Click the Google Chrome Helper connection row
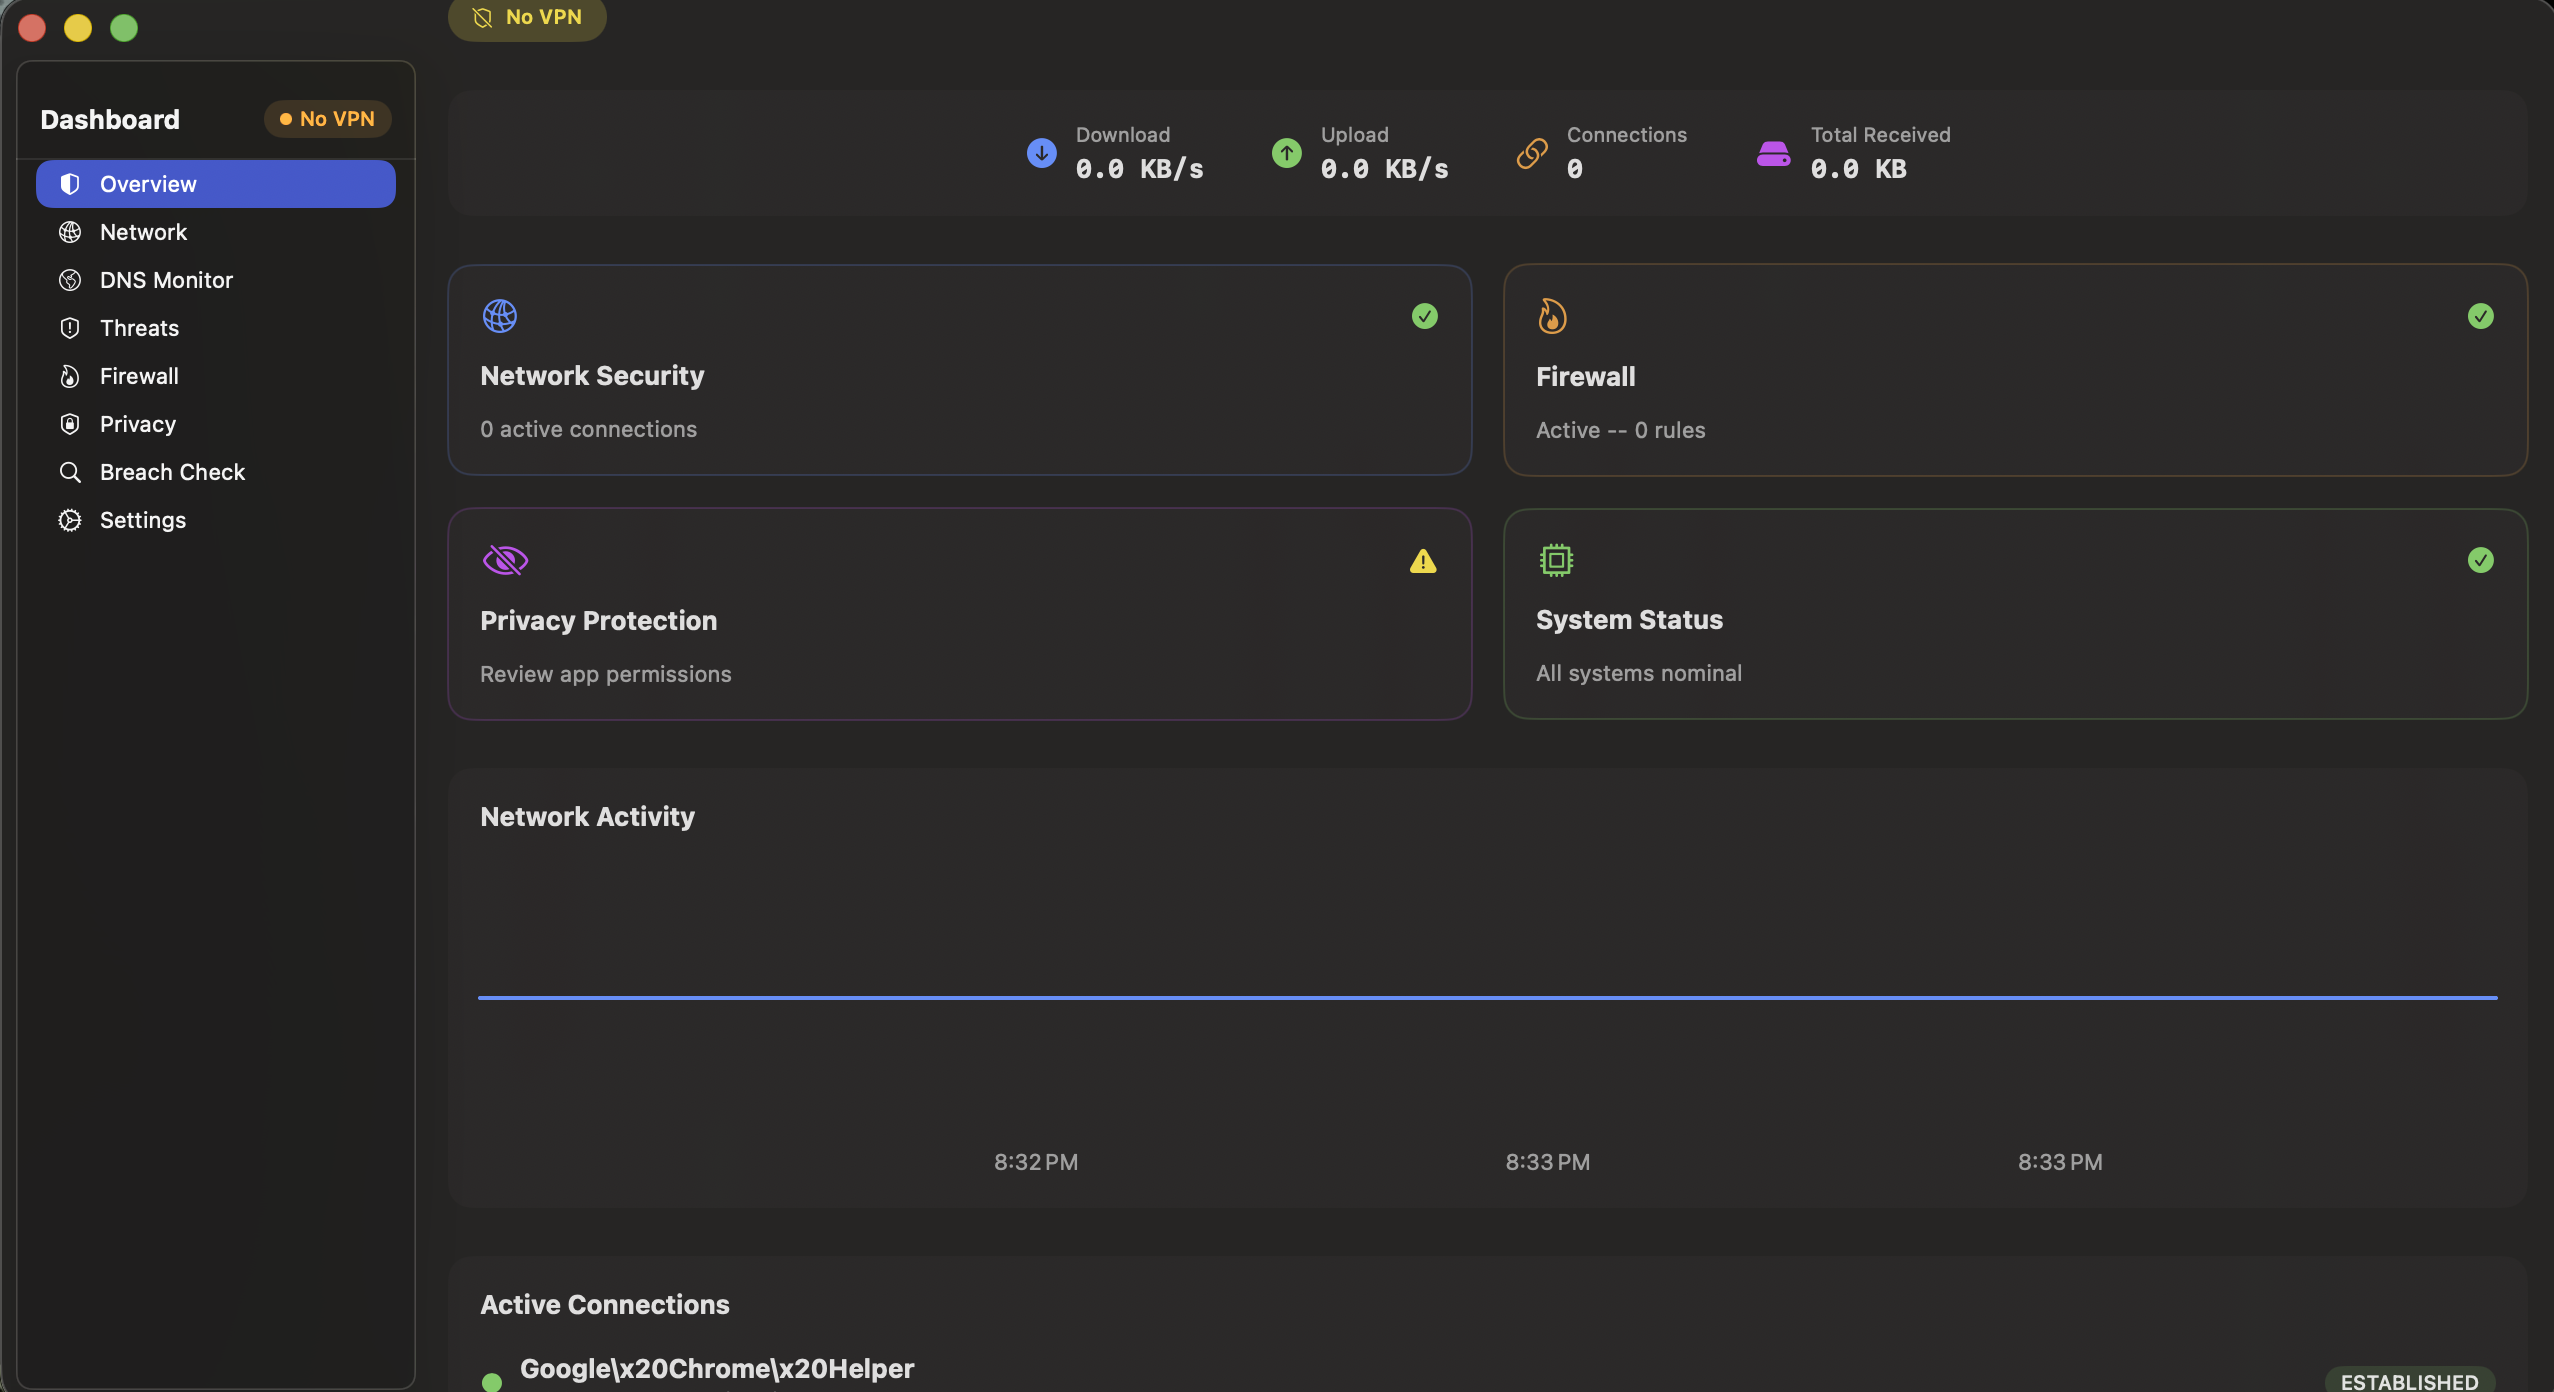2554x1392 pixels. point(1488,1372)
